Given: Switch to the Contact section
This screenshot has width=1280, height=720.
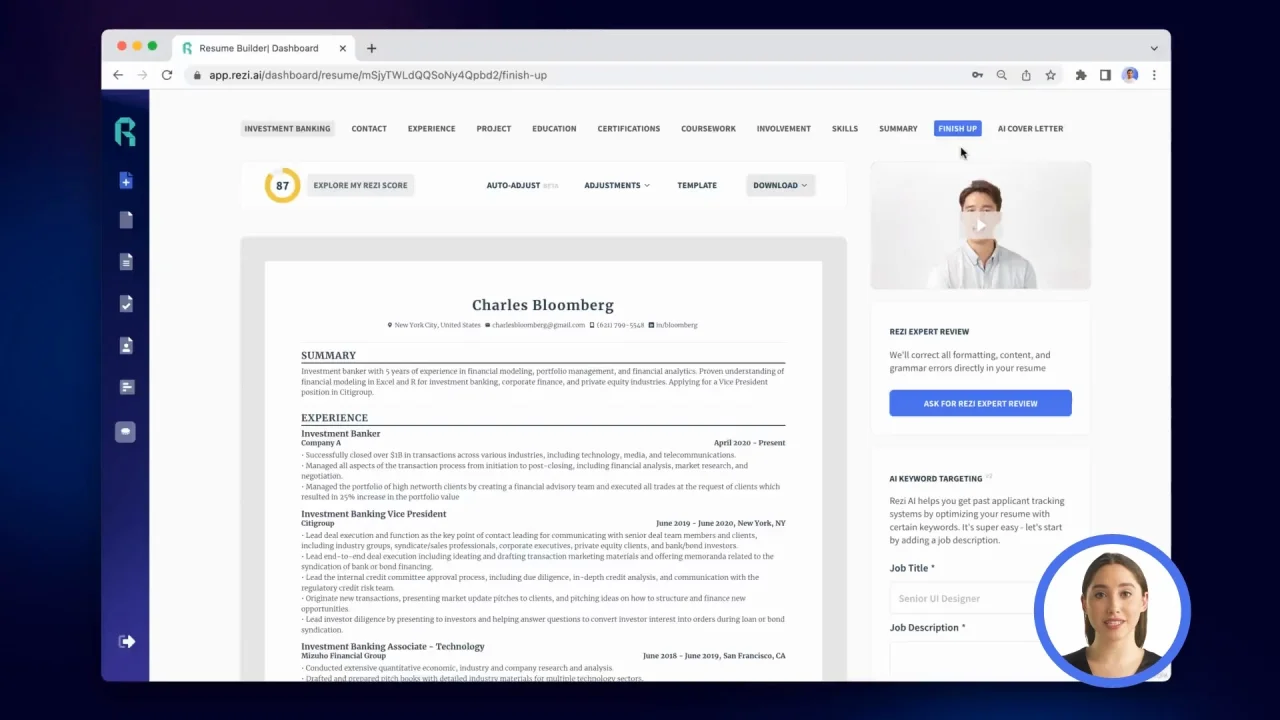Looking at the screenshot, I should (x=369, y=128).
